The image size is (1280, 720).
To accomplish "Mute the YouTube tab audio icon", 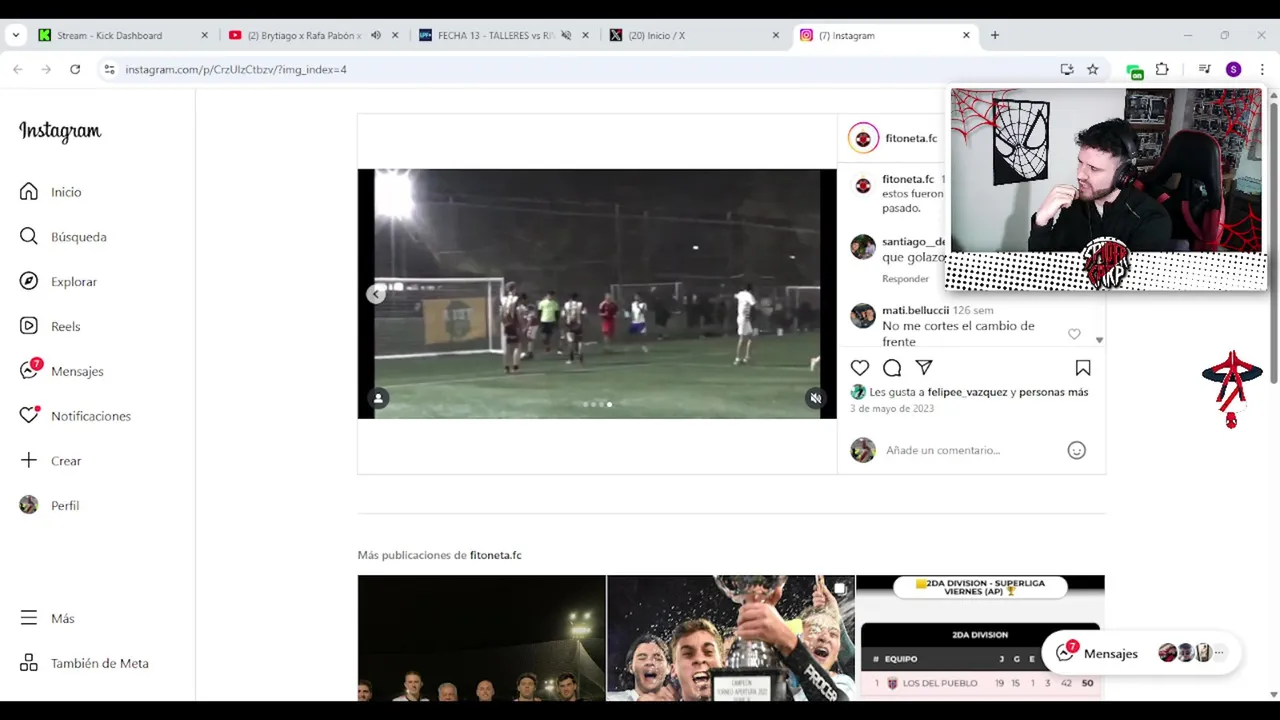I will 376,35.
